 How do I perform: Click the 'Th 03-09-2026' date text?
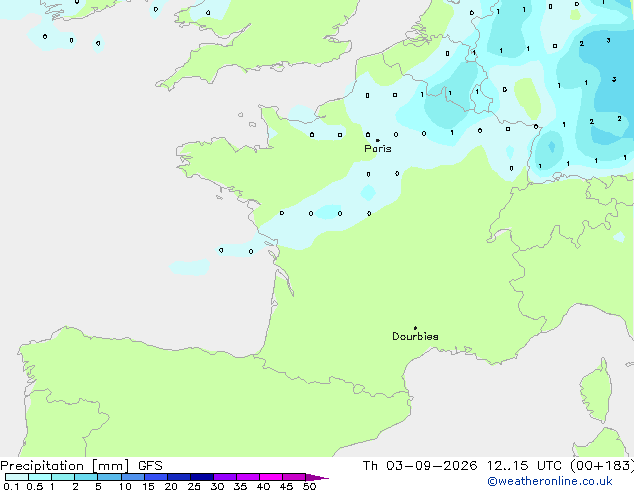[x=420, y=466]
